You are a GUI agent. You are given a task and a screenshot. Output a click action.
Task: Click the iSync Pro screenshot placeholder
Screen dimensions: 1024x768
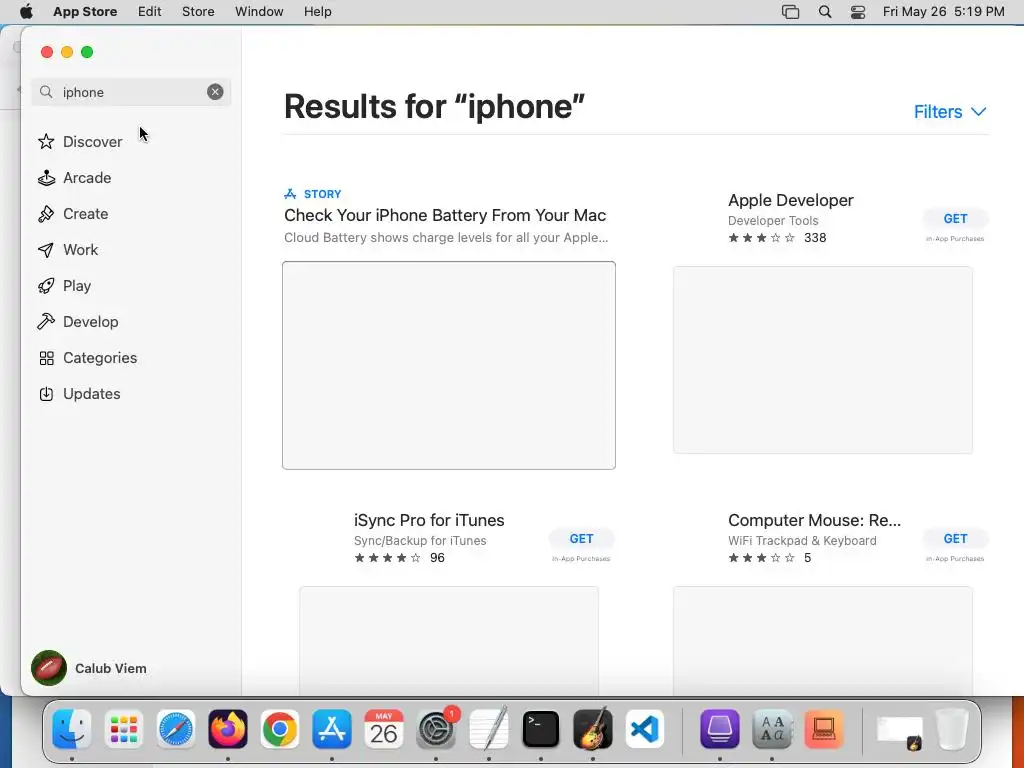coord(449,641)
